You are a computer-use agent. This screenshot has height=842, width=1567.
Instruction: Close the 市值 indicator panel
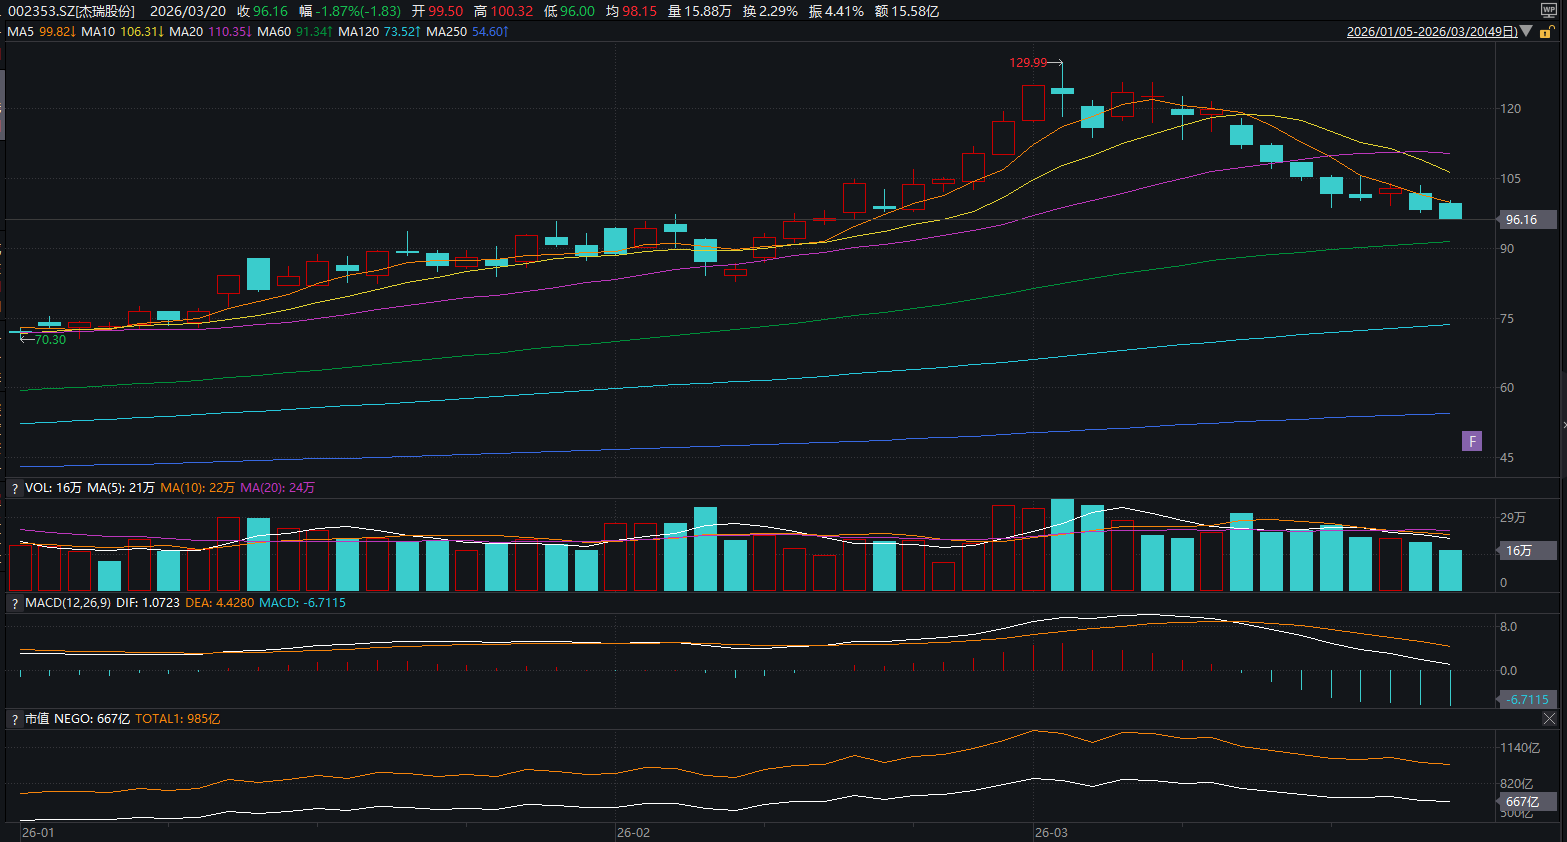tap(1549, 719)
